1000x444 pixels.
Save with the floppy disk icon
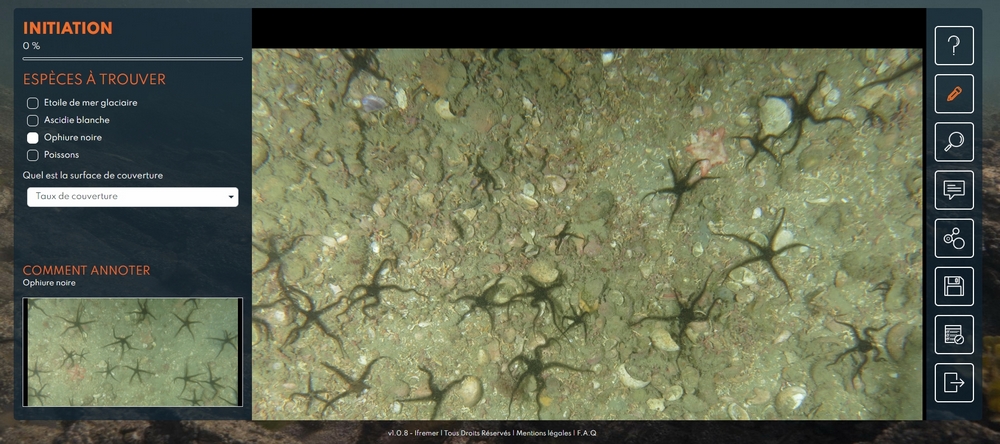954,287
